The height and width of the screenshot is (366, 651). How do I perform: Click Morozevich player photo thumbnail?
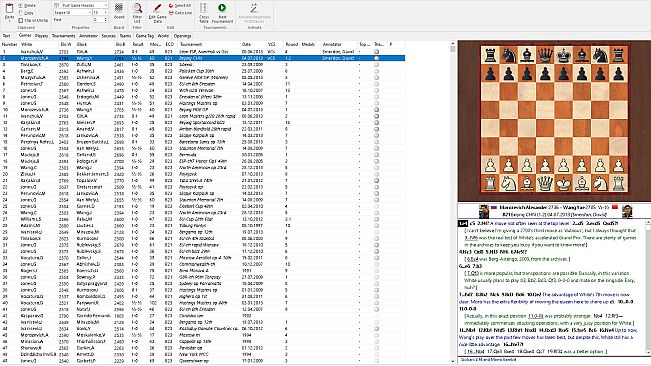(x=484, y=211)
